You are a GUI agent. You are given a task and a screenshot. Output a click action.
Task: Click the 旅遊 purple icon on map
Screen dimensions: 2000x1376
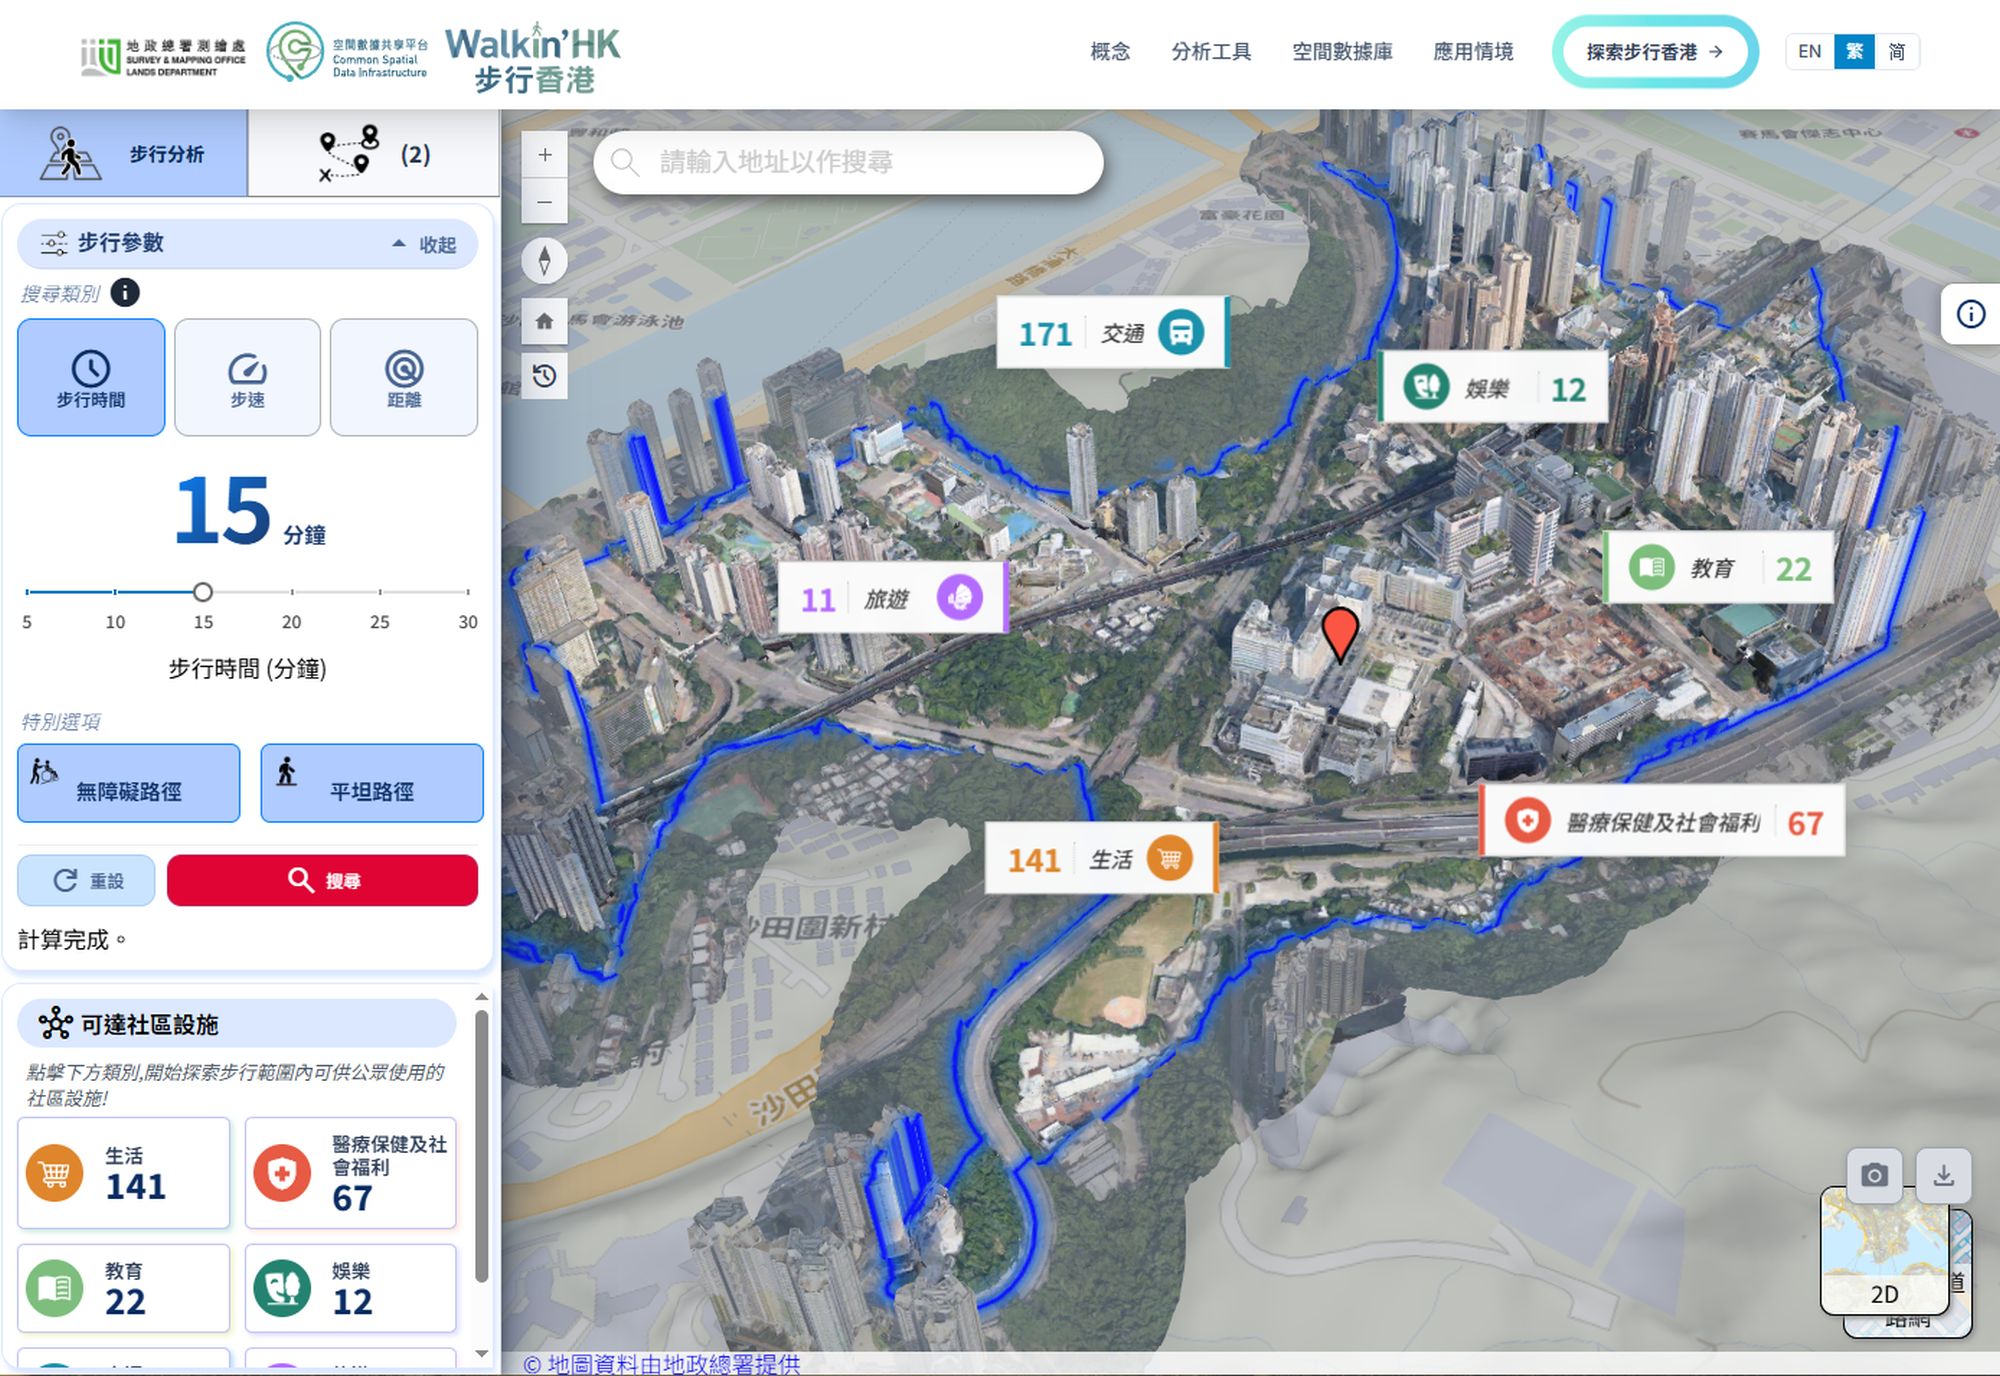pyautogui.click(x=960, y=598)
